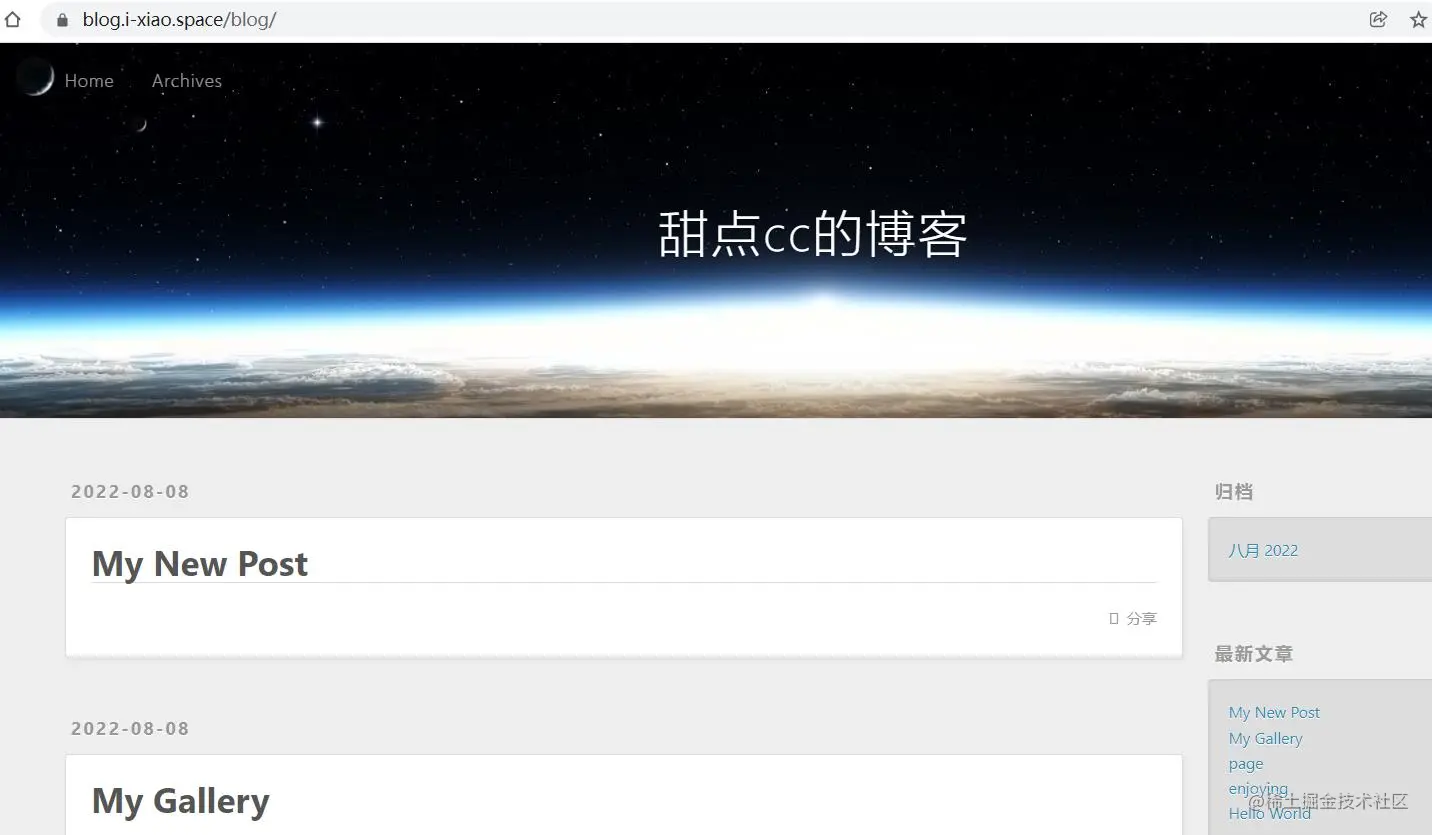Click the first 2022-08-08 post date

[x=130, y=491]
